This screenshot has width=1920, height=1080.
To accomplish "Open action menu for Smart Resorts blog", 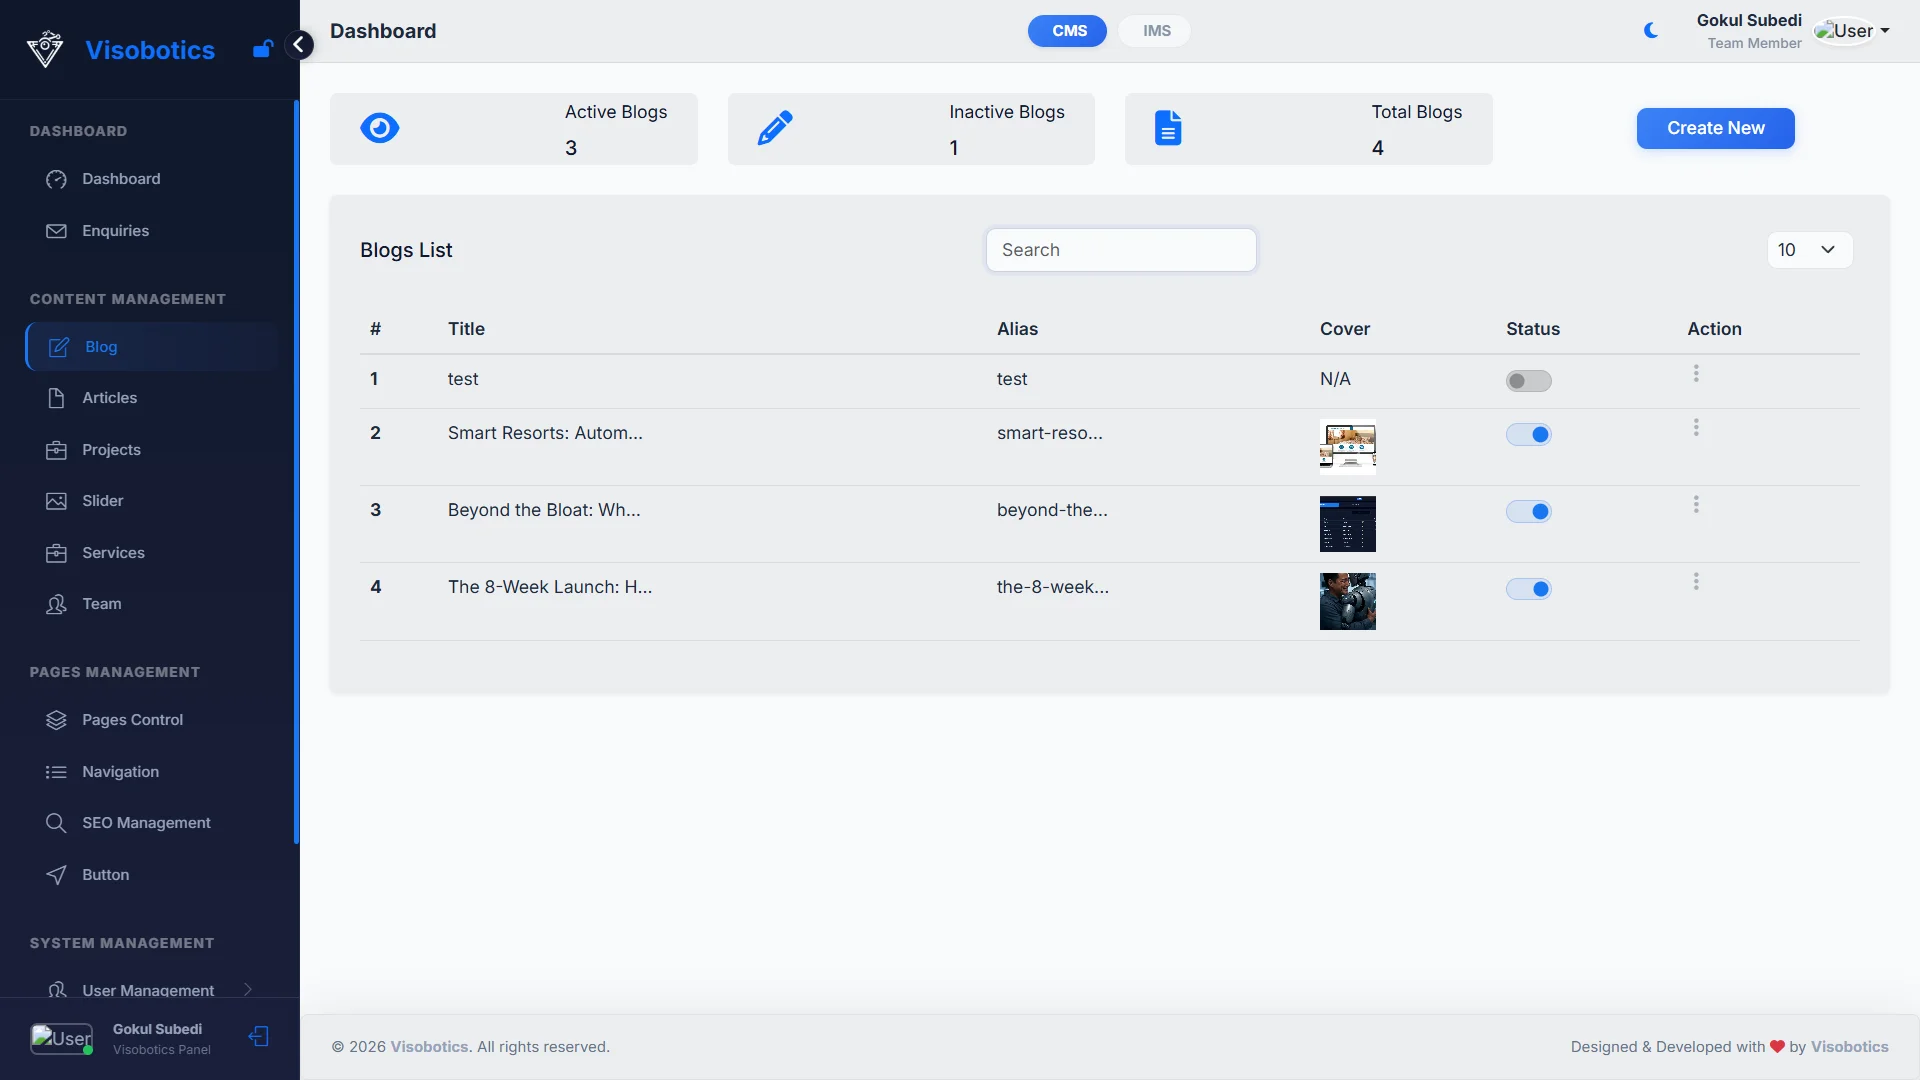I will pyautogui.click(x=1696, y=428).
